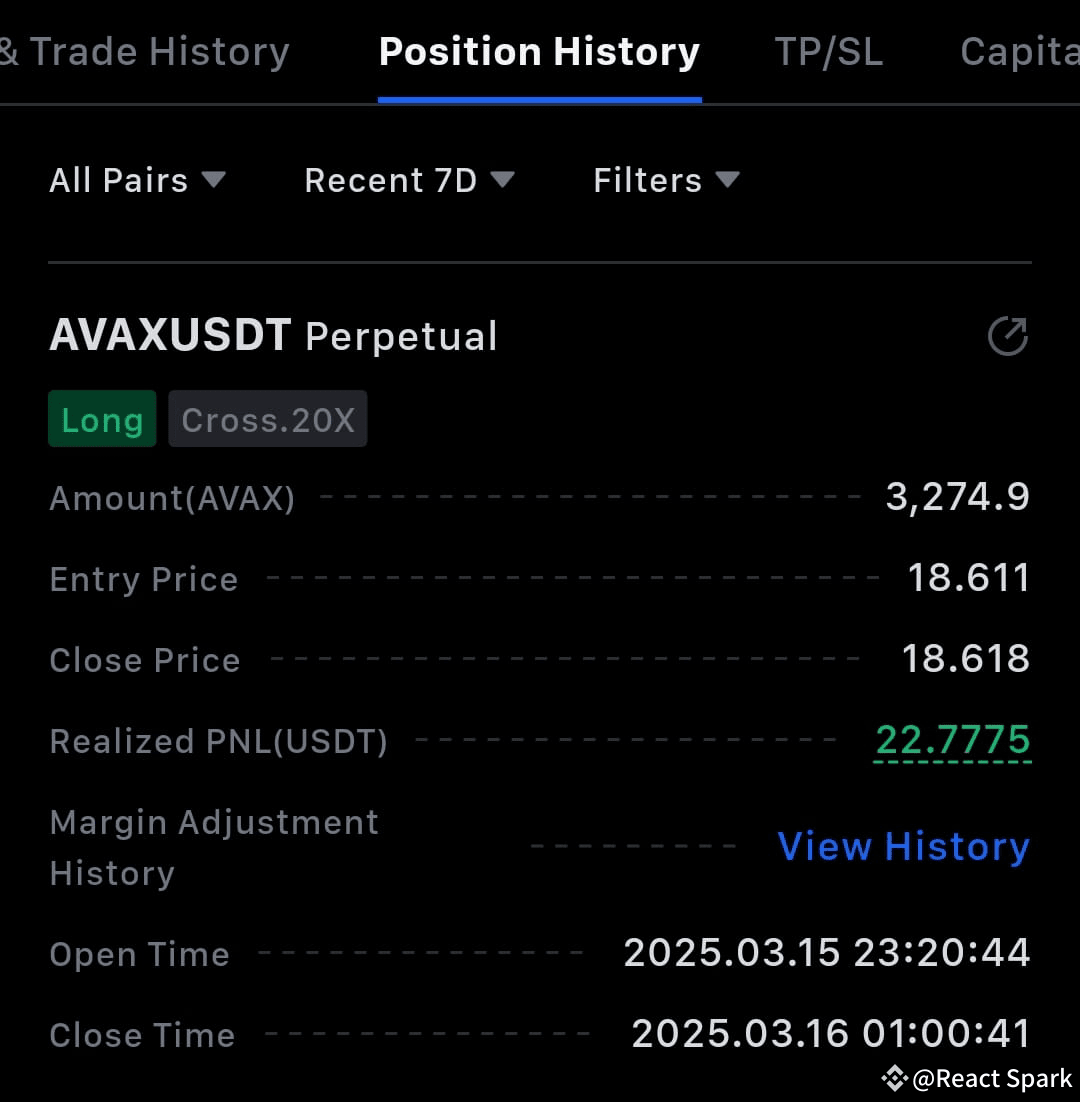The image size is (1080, 1102).
Task: Open the Capital tab
Action: pos(1020,52)
